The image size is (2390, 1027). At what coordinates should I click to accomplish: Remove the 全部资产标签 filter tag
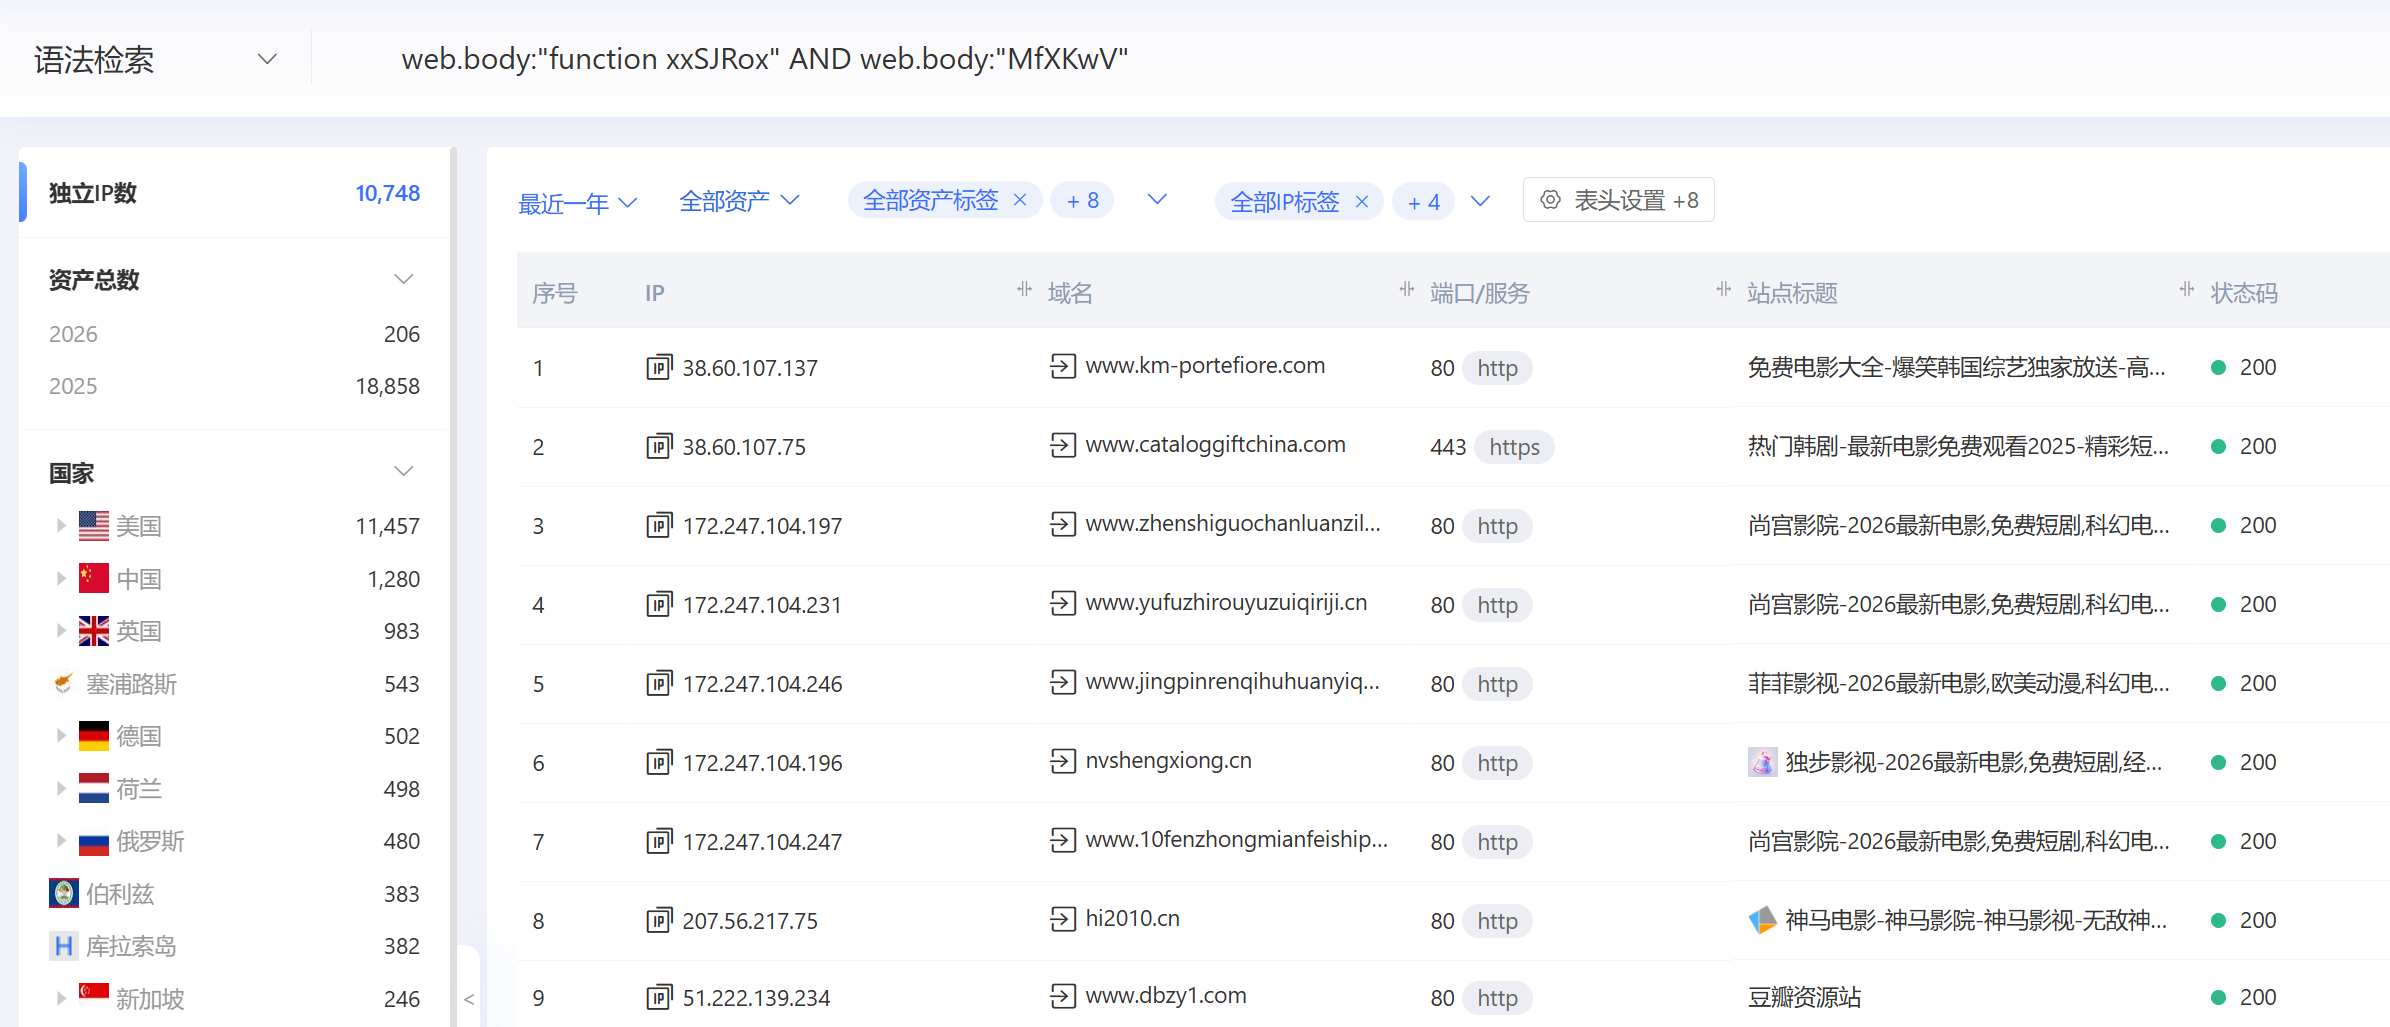[x=1020, y=200]
